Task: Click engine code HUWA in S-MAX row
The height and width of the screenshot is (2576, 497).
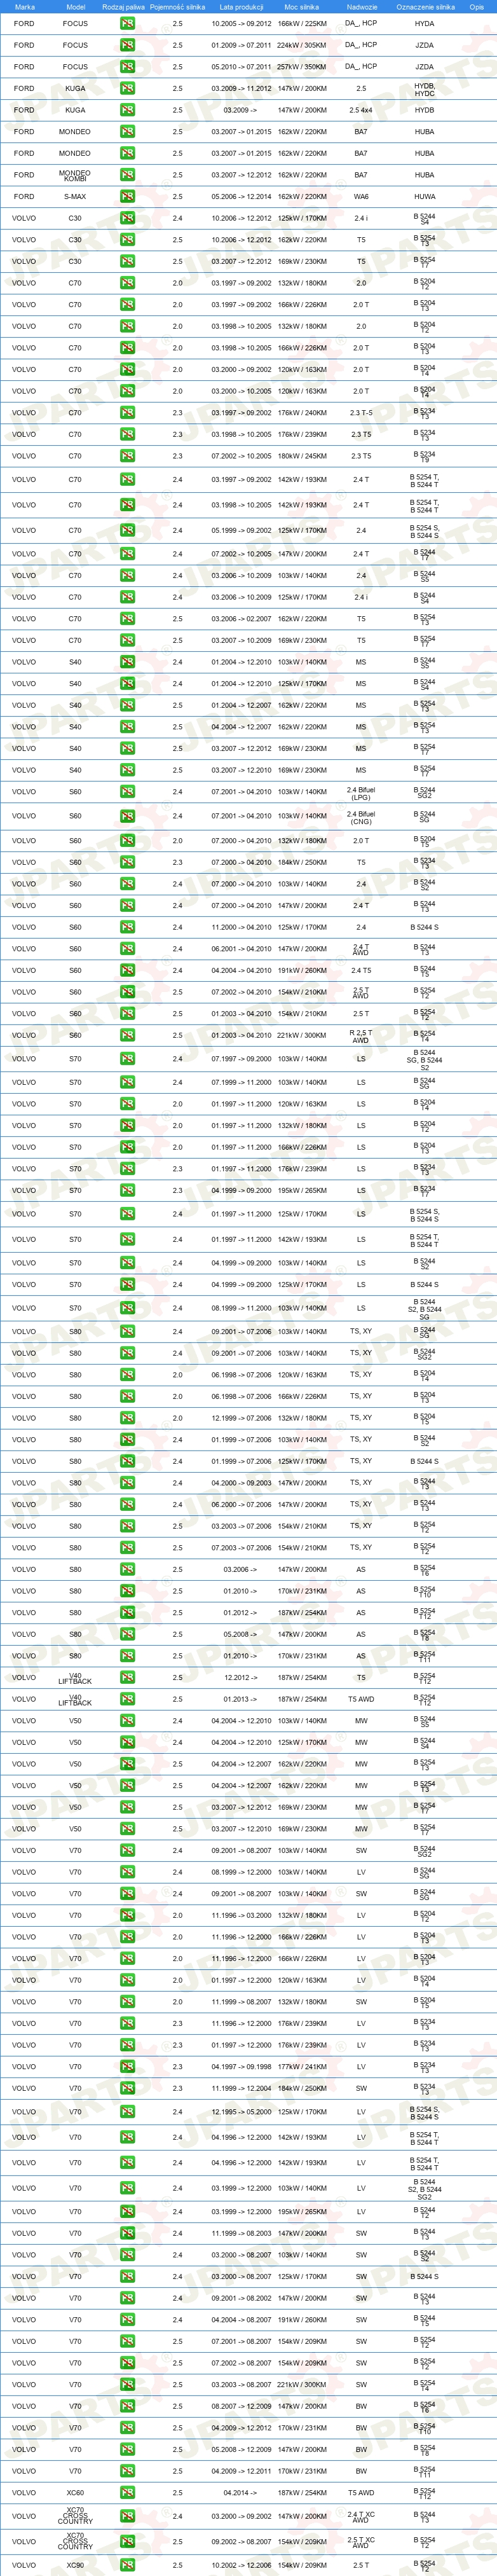Action: point(424,197)
